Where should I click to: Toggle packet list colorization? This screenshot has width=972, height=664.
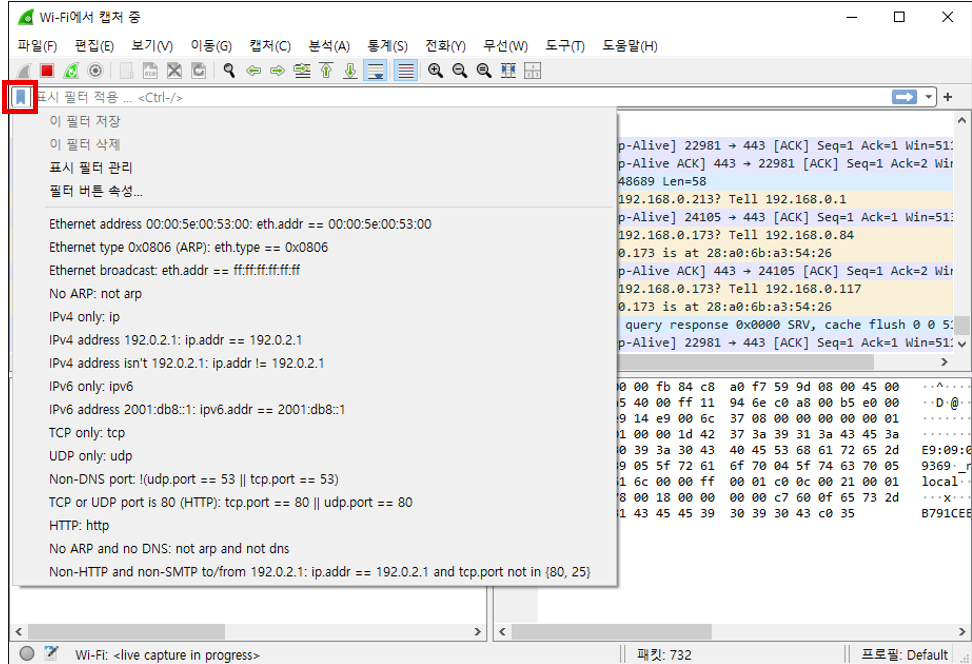[405, 71]
